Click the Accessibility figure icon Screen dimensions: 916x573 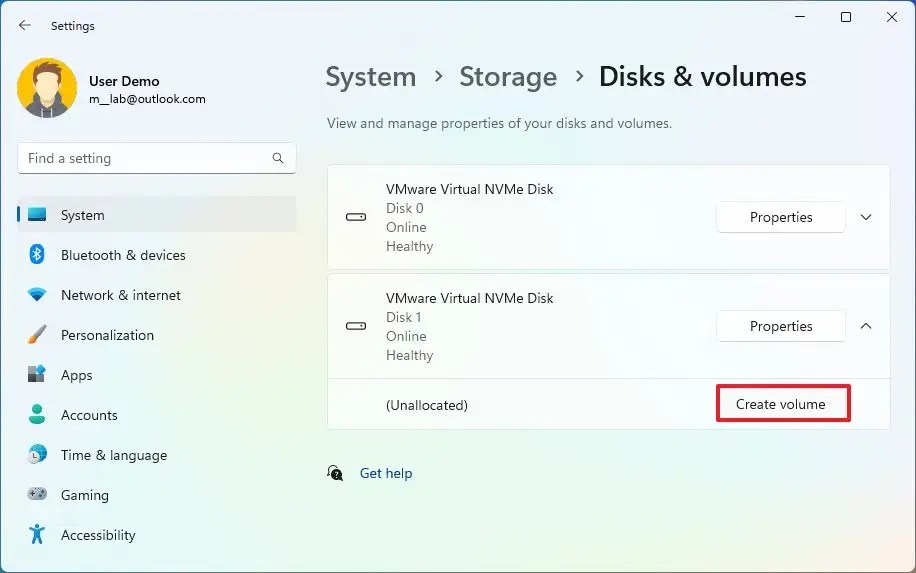pyautogui.click(x=37, y=535)
